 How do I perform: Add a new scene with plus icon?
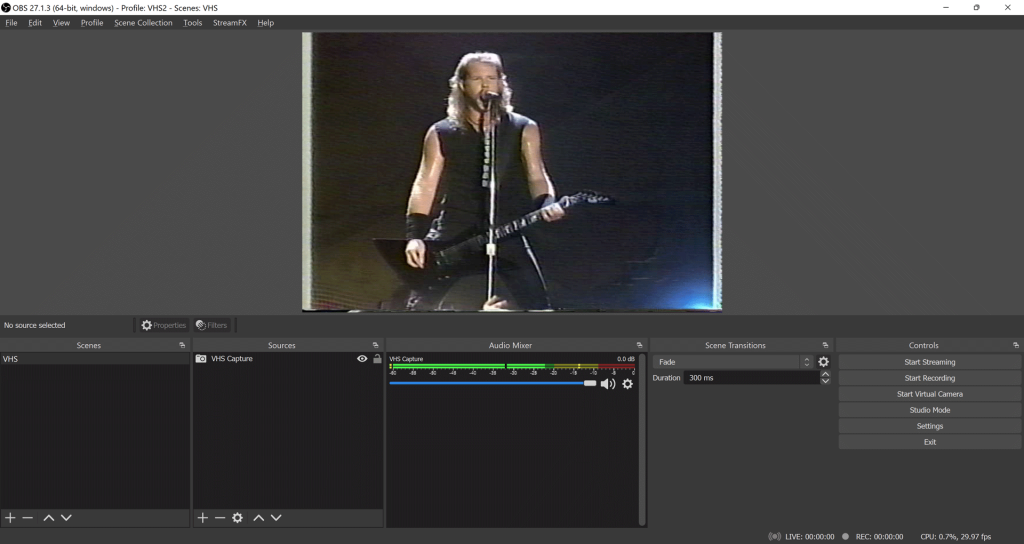[x=10, y=518]
